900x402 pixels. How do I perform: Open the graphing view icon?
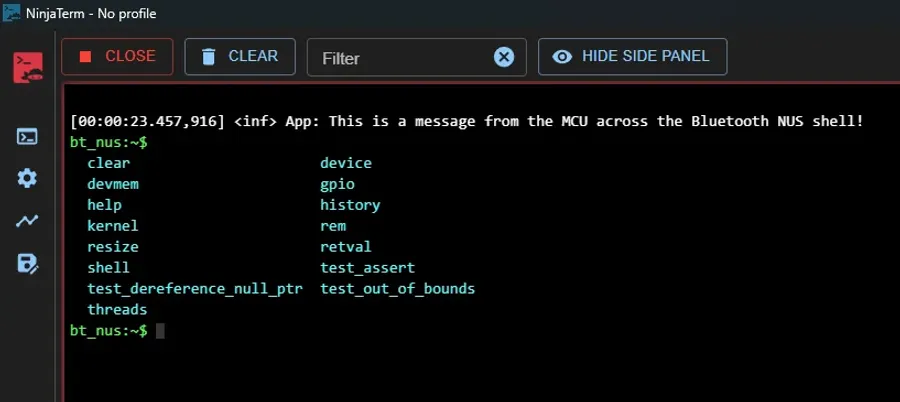pos(27,221)
